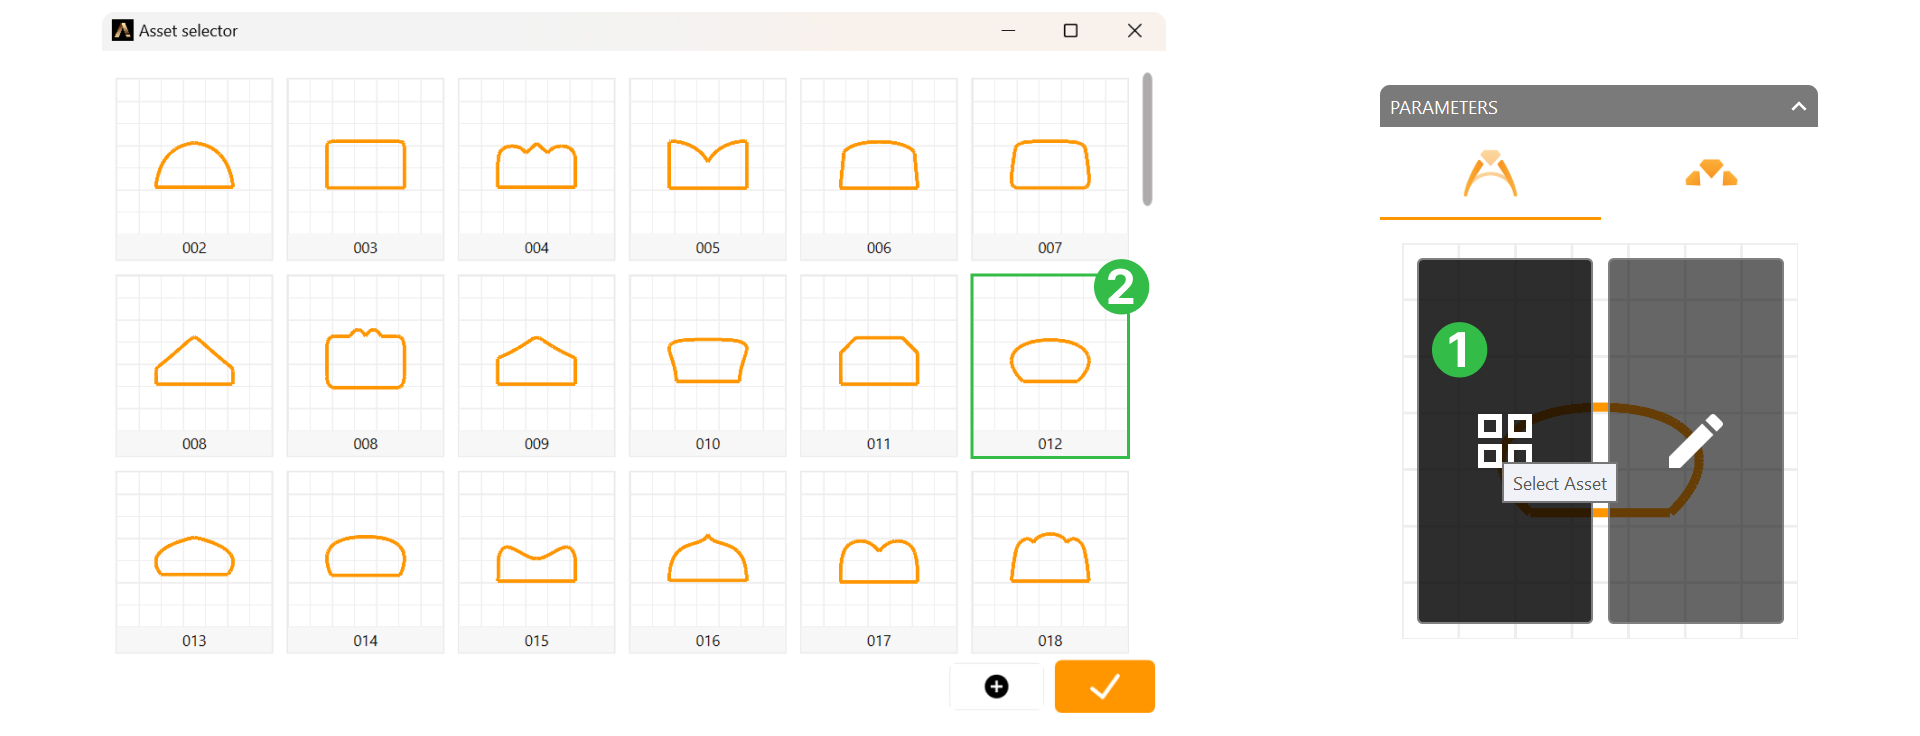1920x736 pixels.
Task: Click the asset list vertical scrollbar
Action: 1147,140
